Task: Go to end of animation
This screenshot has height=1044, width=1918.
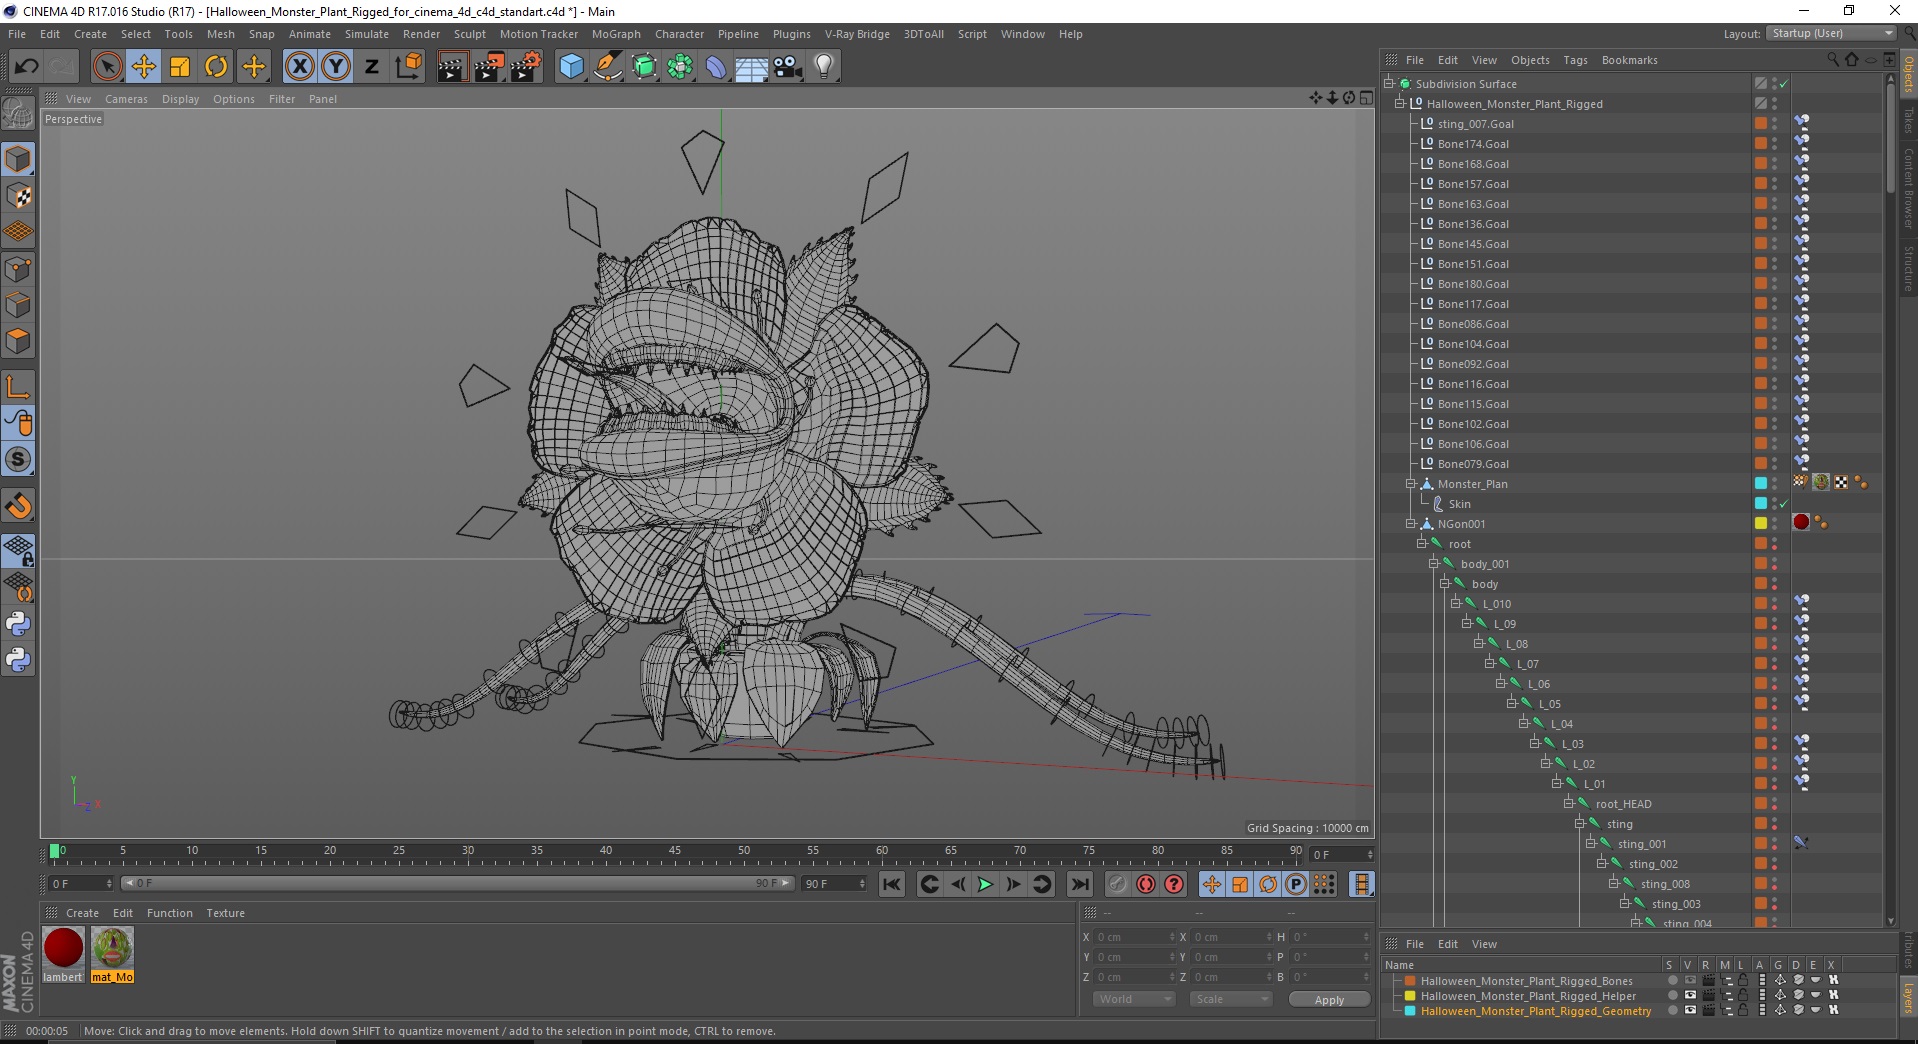Action: [1080, 884]
